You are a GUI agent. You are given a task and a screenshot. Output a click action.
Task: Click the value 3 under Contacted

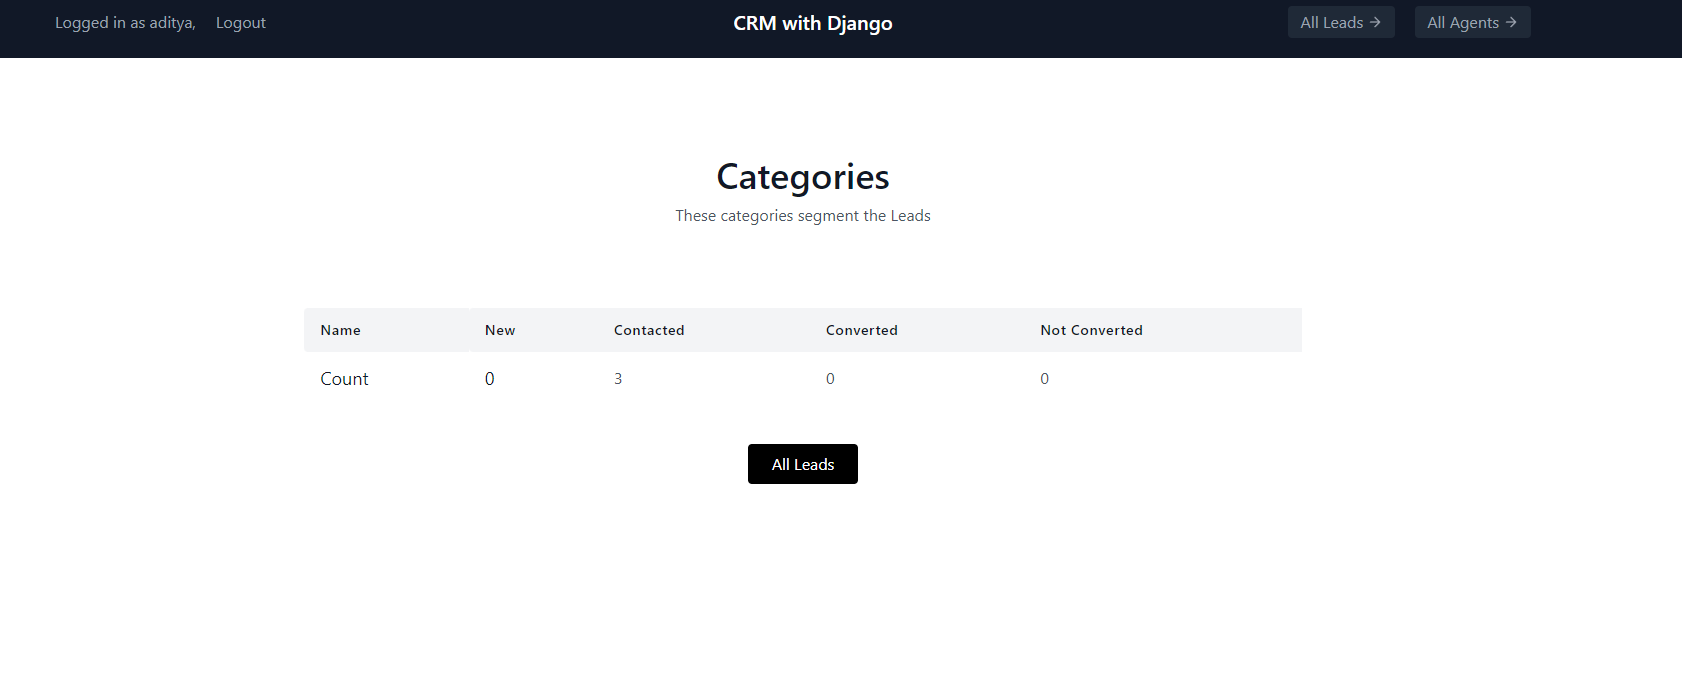(x=618, y=378)
